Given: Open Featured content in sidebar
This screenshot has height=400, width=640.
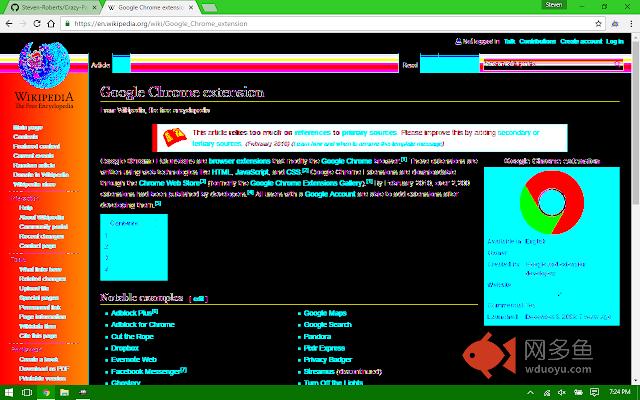Looking at the screenshot, I should pos(36,146).
